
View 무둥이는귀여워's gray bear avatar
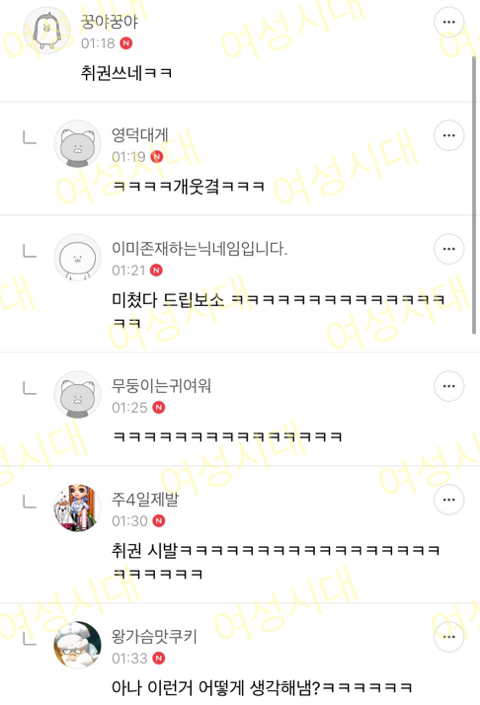pos(77,395)
